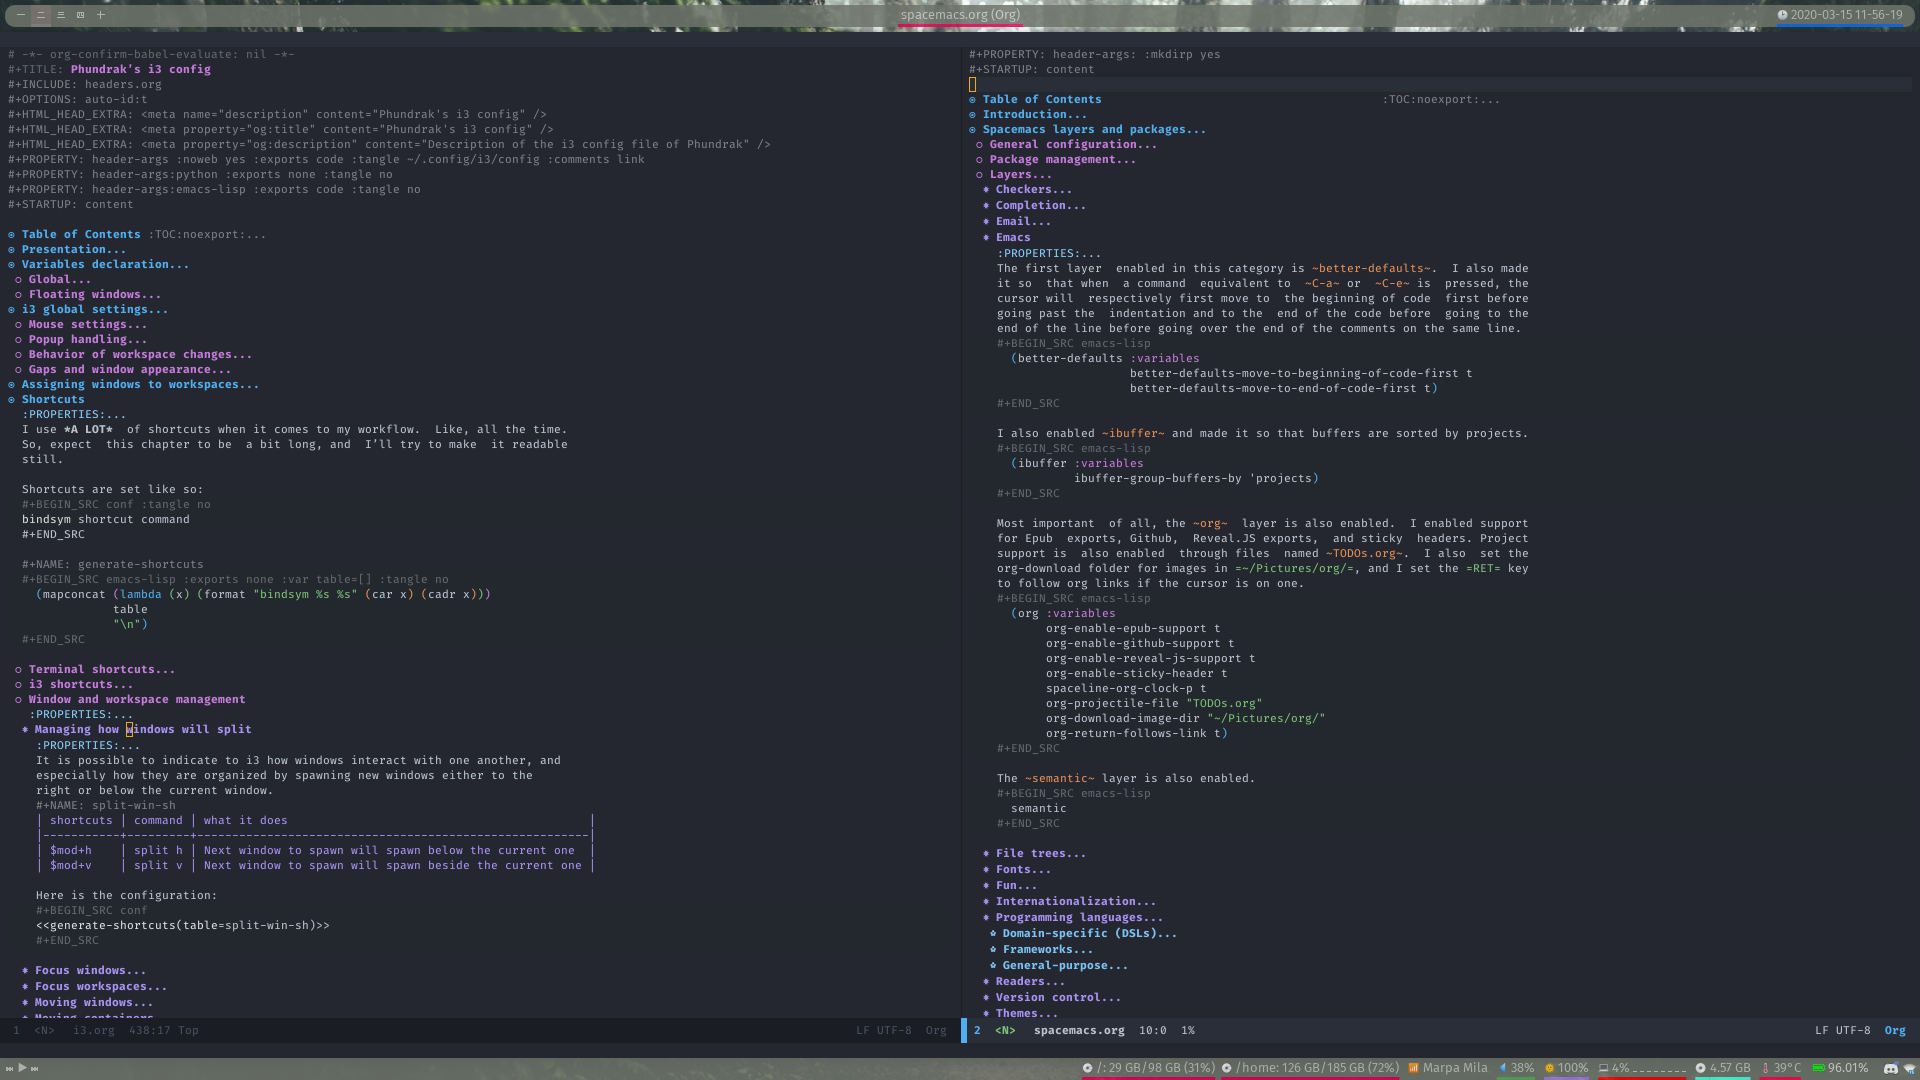The width and height of the screenshot is (1920, 1080).
Task: Click the Marpa Mila icon in taskbar
Action: coord(1412,1067)
